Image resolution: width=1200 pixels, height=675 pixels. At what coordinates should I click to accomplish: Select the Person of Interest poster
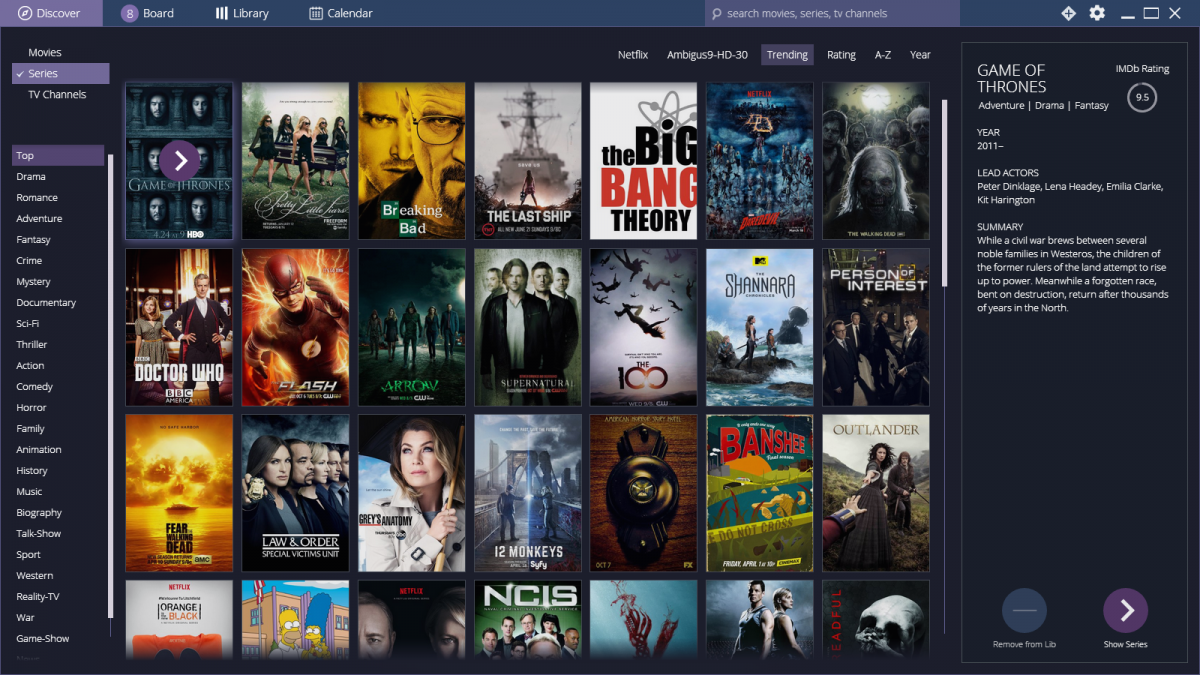click(875, 327)
